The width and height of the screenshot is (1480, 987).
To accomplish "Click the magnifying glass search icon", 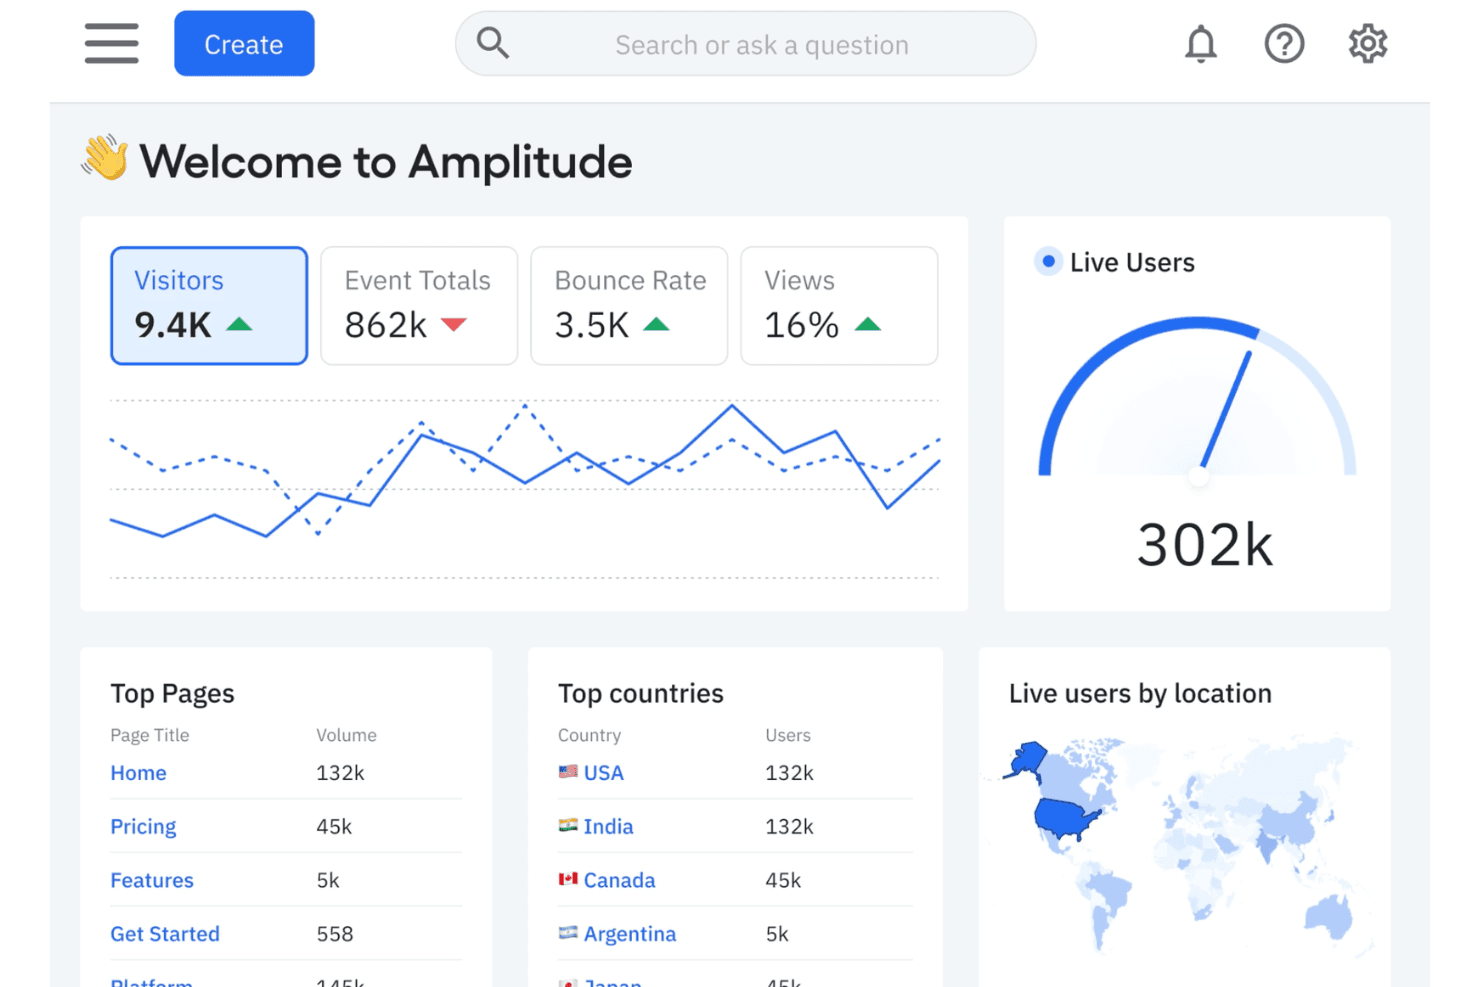I will pyautogui.click(x=493, y=43).
